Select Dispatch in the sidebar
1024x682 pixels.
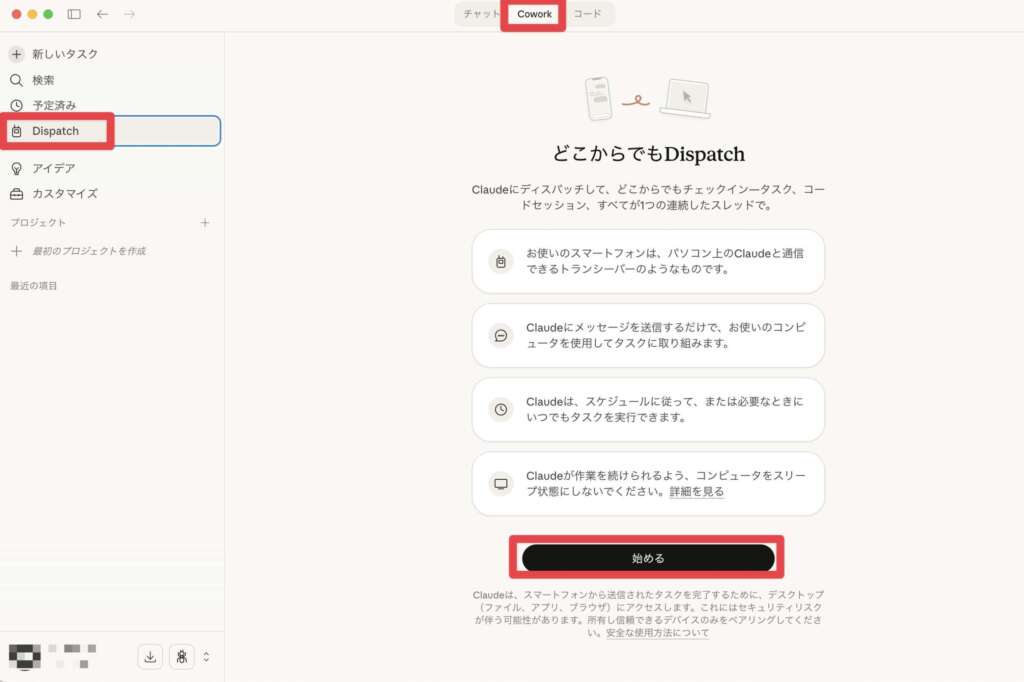click(x=55, y=130)
